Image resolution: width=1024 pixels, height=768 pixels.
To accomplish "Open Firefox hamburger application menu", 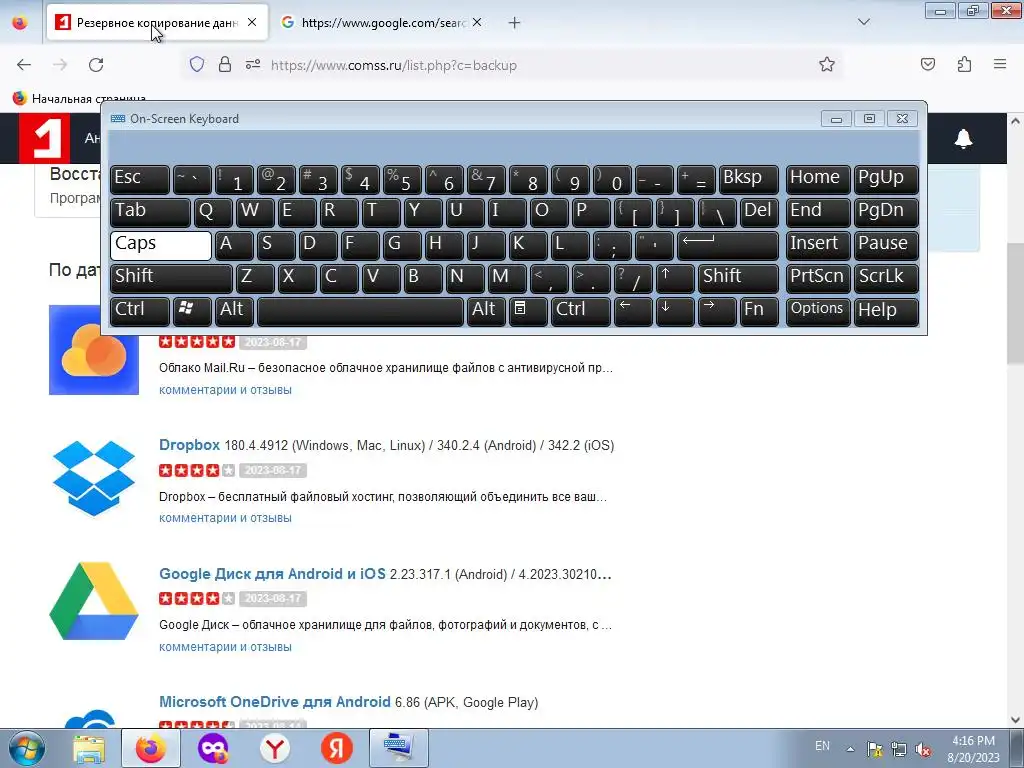I will tap(1000, 64).
